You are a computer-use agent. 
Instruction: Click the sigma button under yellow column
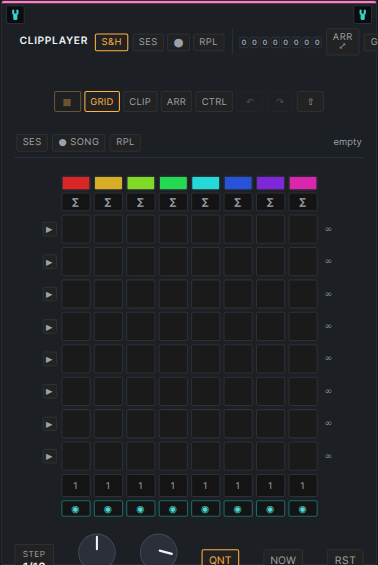pyautogui.click(x=108, y=202)
